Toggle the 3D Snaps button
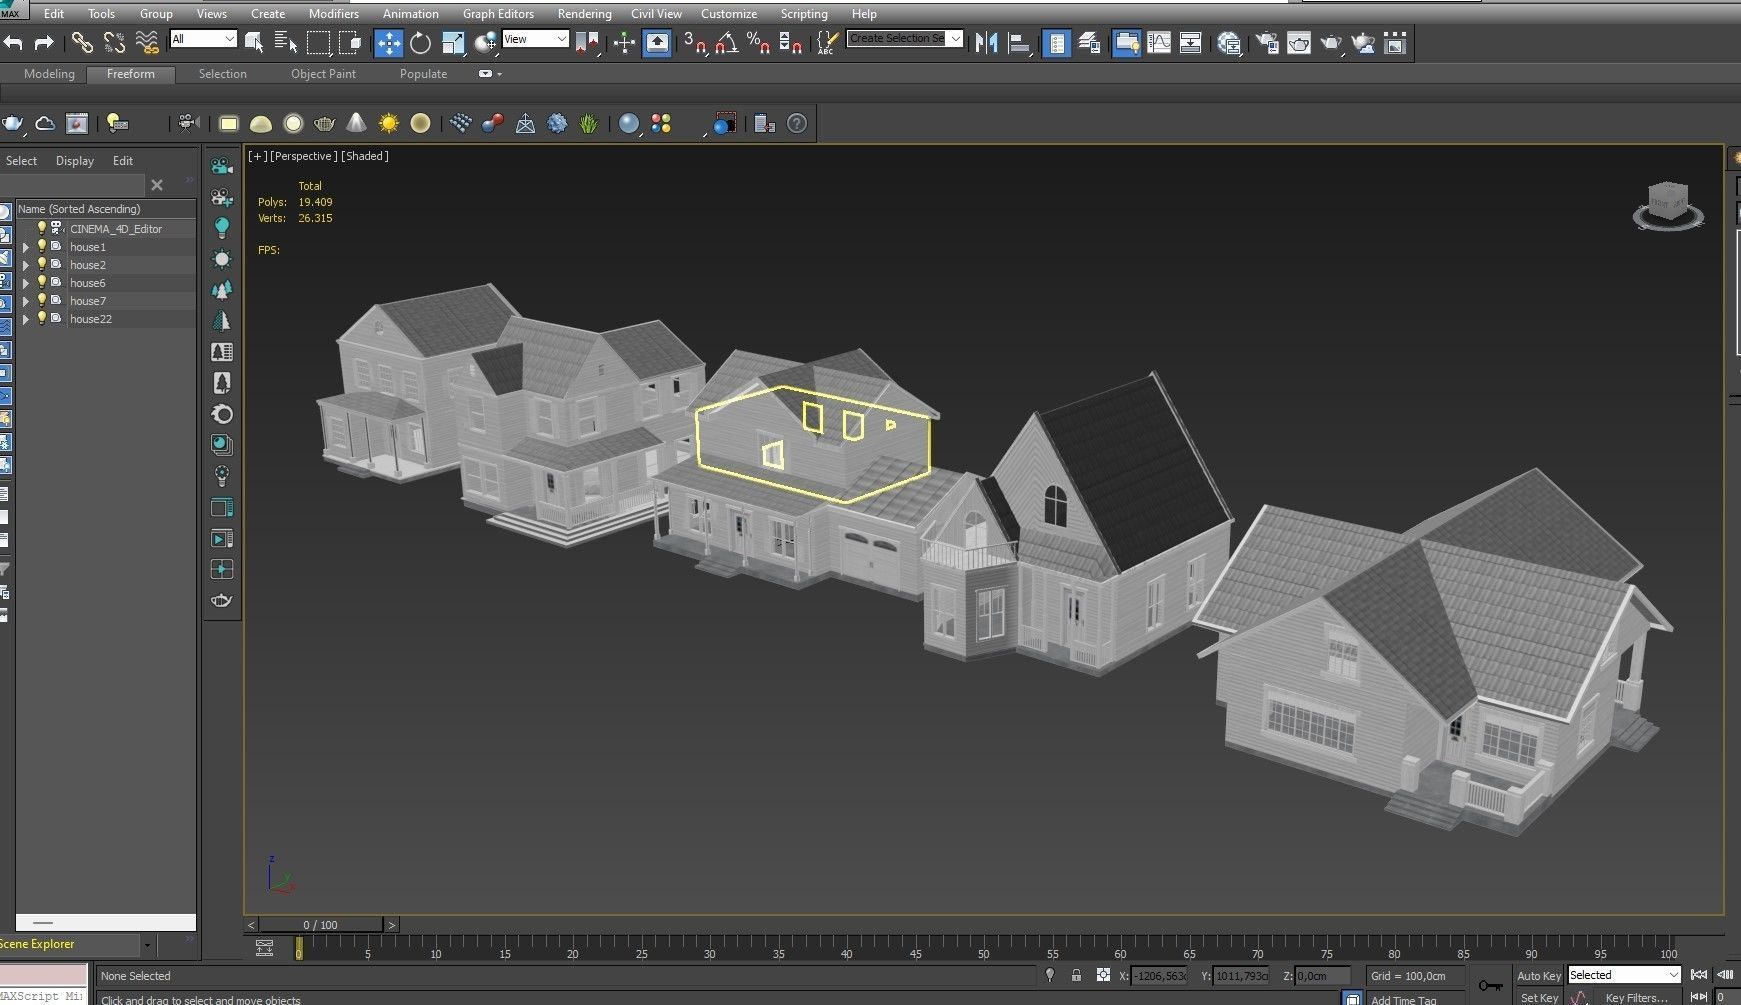The image size is (1741, 1005). coord(695,42)
